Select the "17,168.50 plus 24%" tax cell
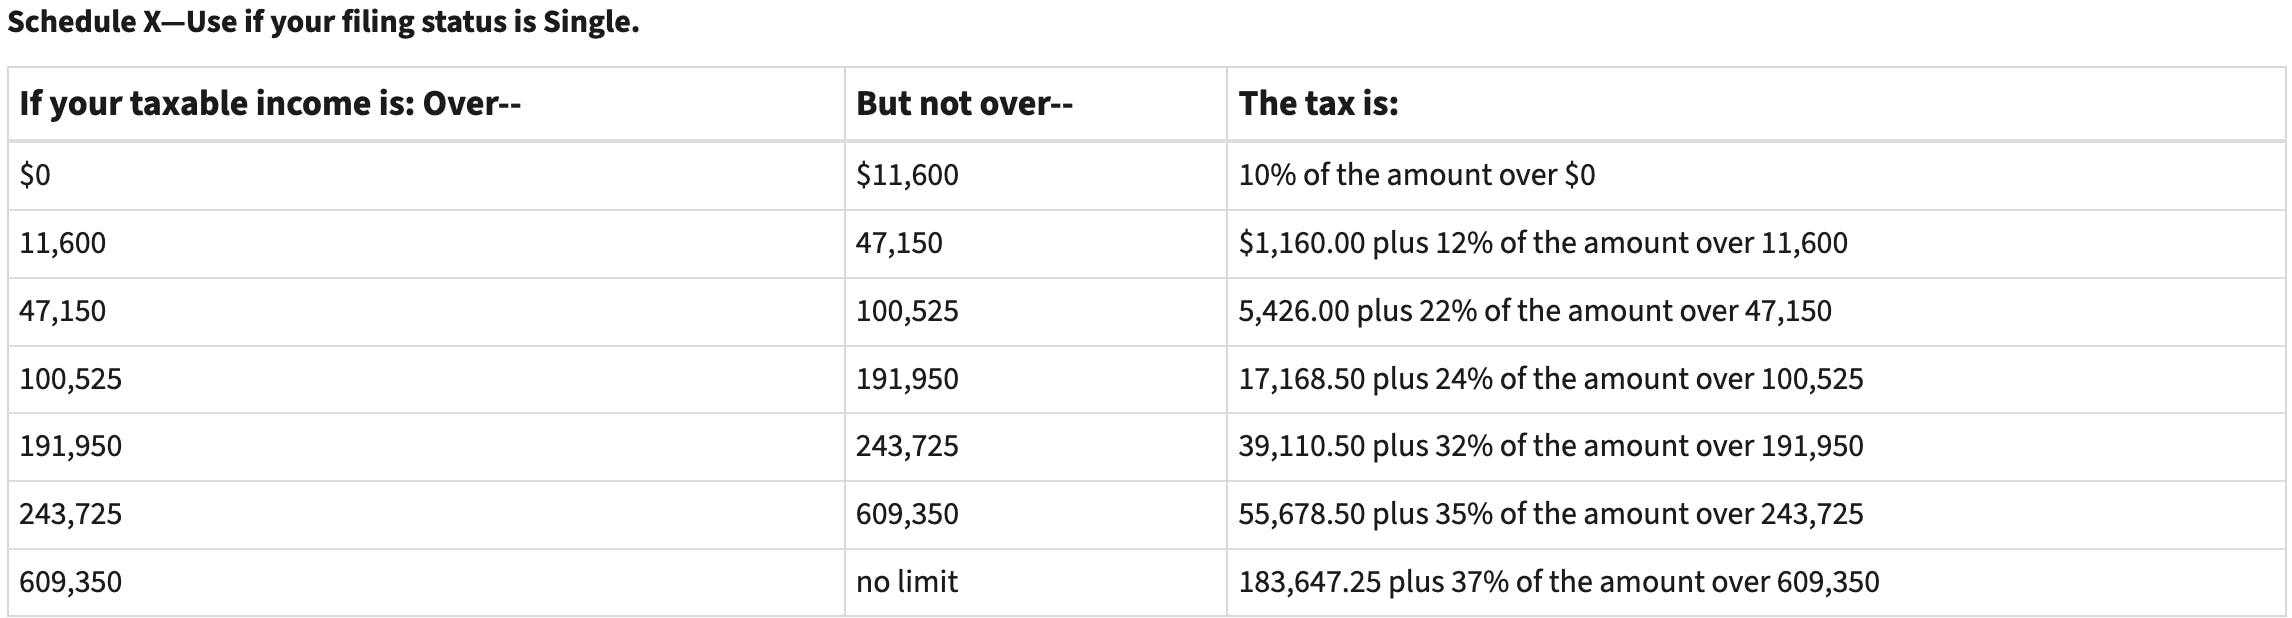The width and height of the screenshot is (2292, 618). (1550, 379)
